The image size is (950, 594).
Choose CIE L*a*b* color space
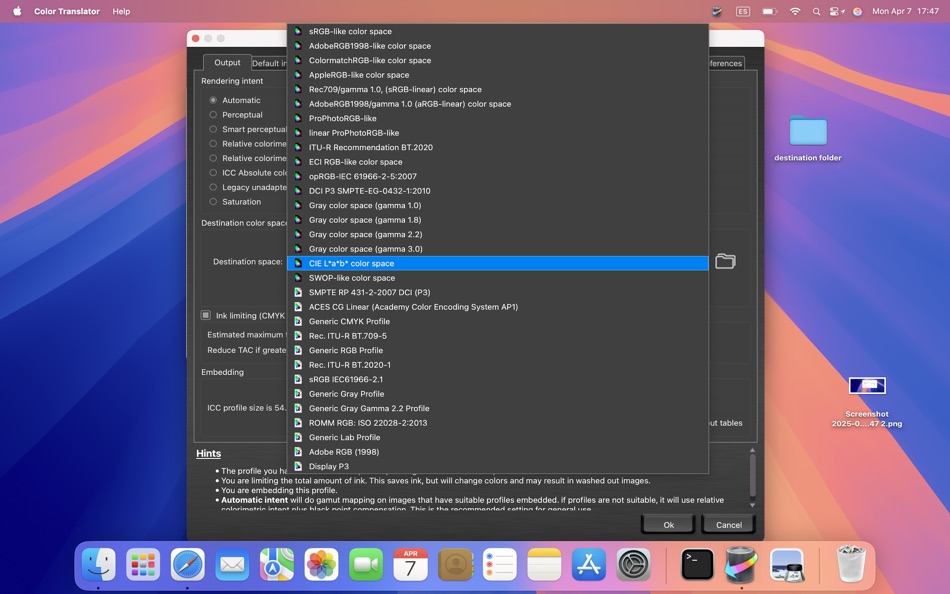[x=497, y=263]
